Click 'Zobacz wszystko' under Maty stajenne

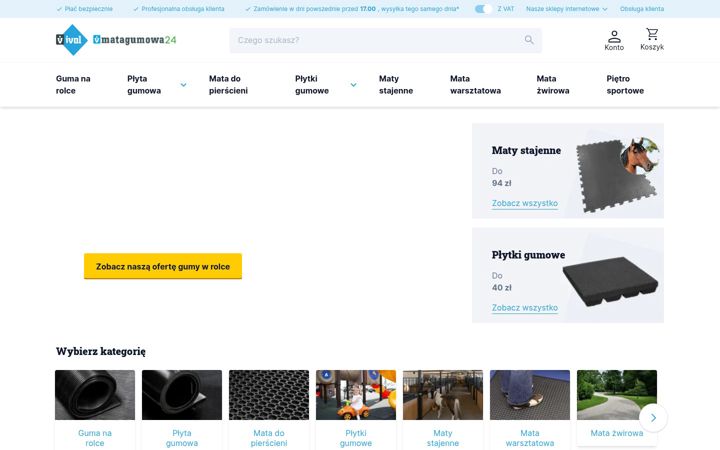click(525, 203)
